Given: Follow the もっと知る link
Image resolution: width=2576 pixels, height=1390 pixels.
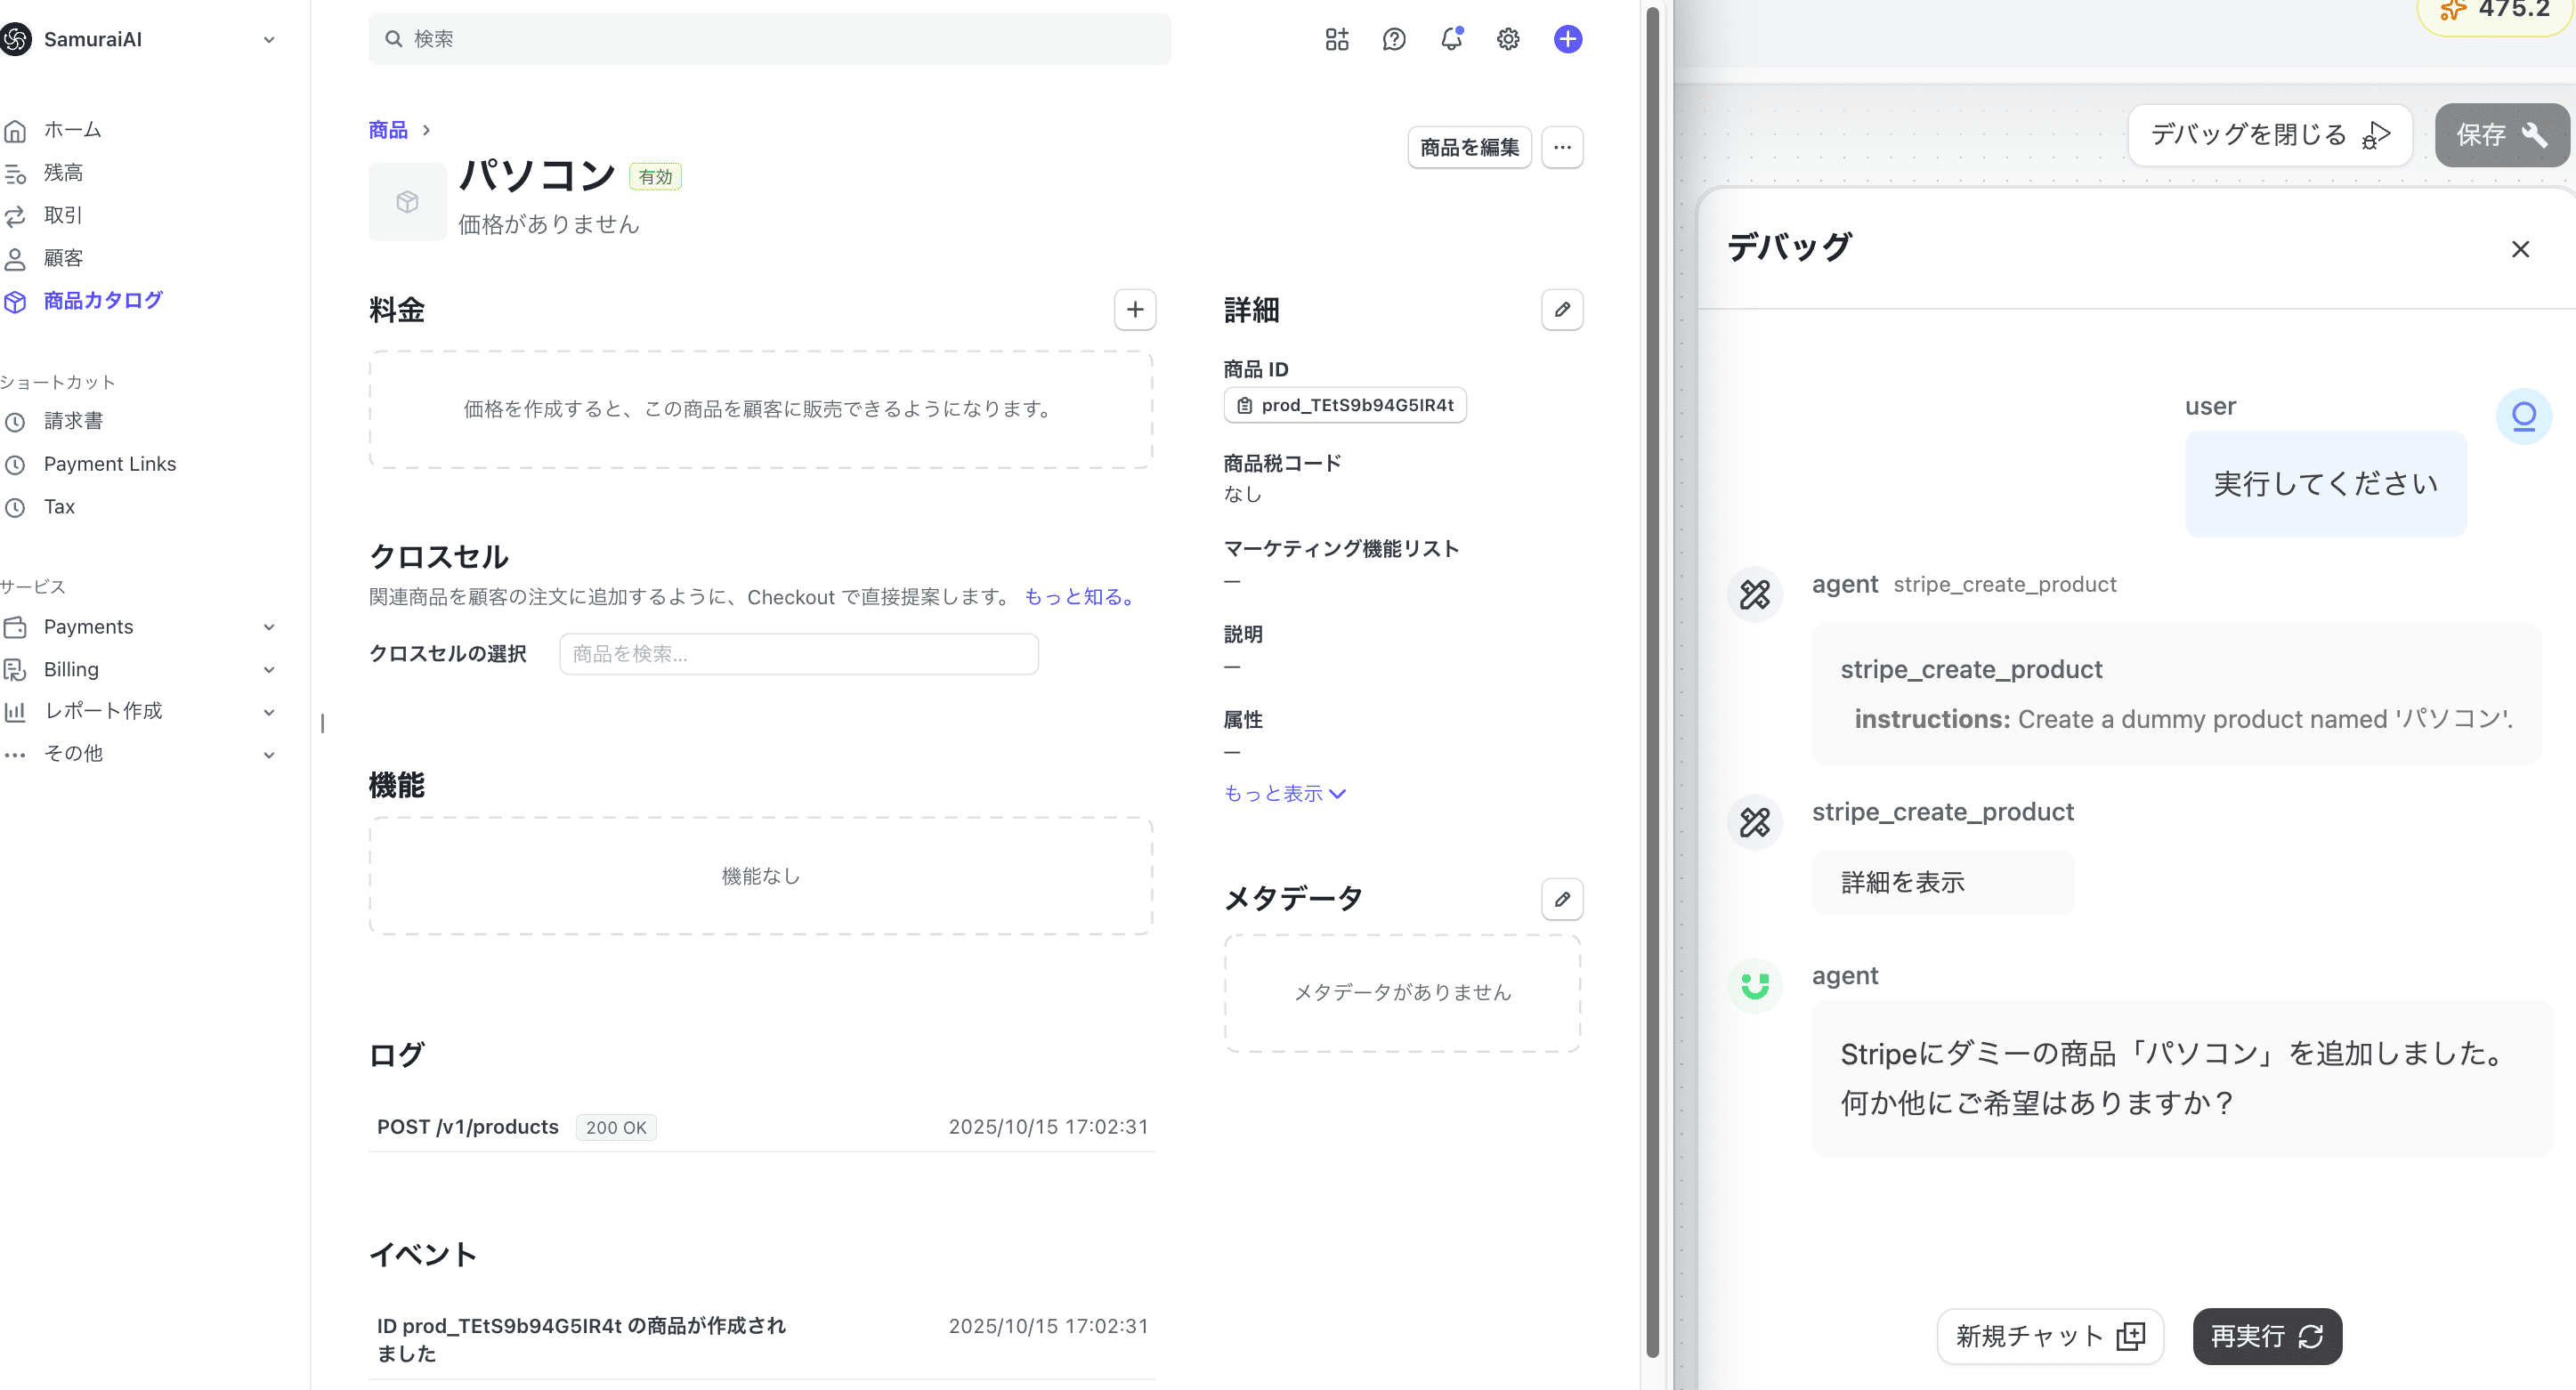Looking at the screenshot, I should tap(1079, 597).
